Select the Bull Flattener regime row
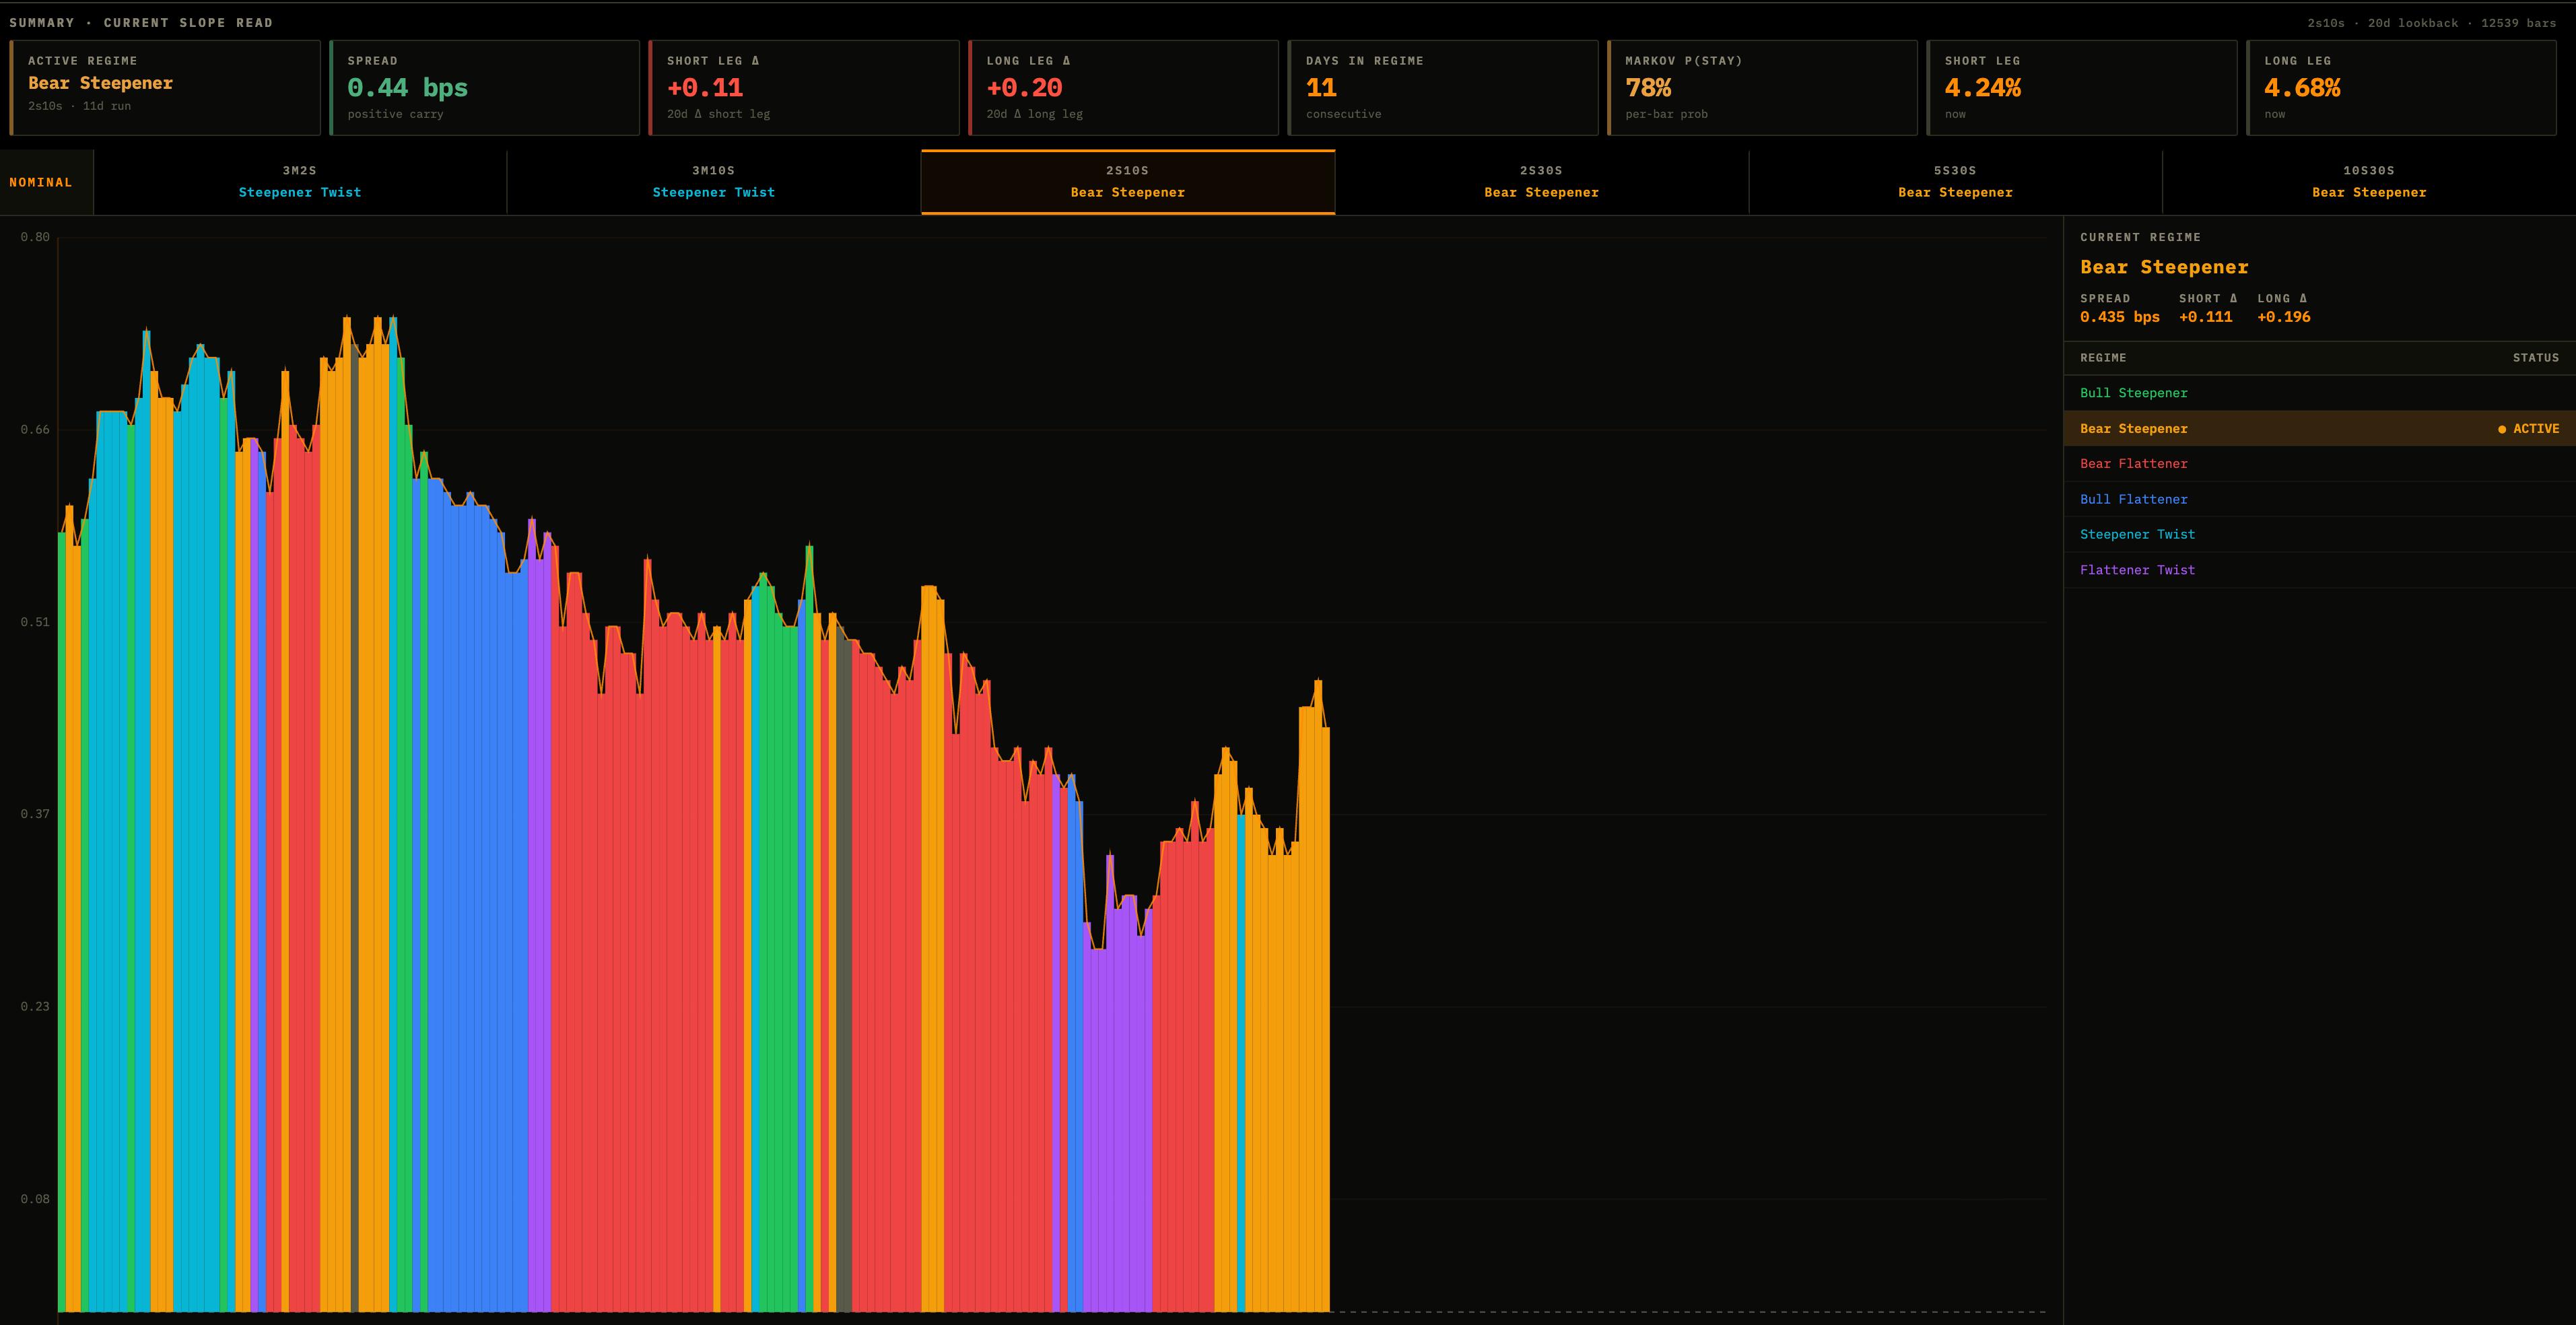This screenshot has width=2576, height=1325. click(x=2319, y=499)
